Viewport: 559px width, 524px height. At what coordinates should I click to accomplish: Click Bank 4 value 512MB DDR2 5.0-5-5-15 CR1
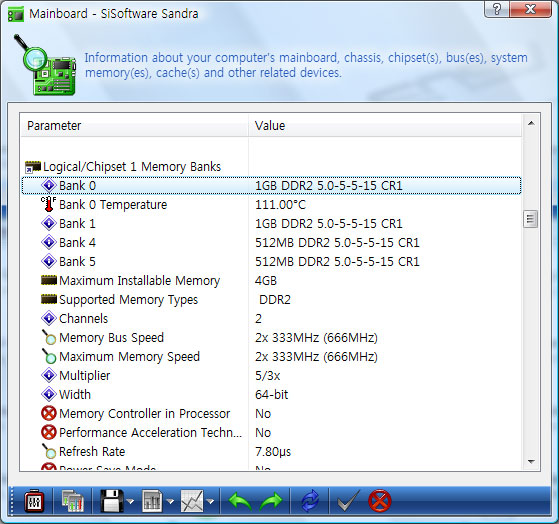click(337, 242)
